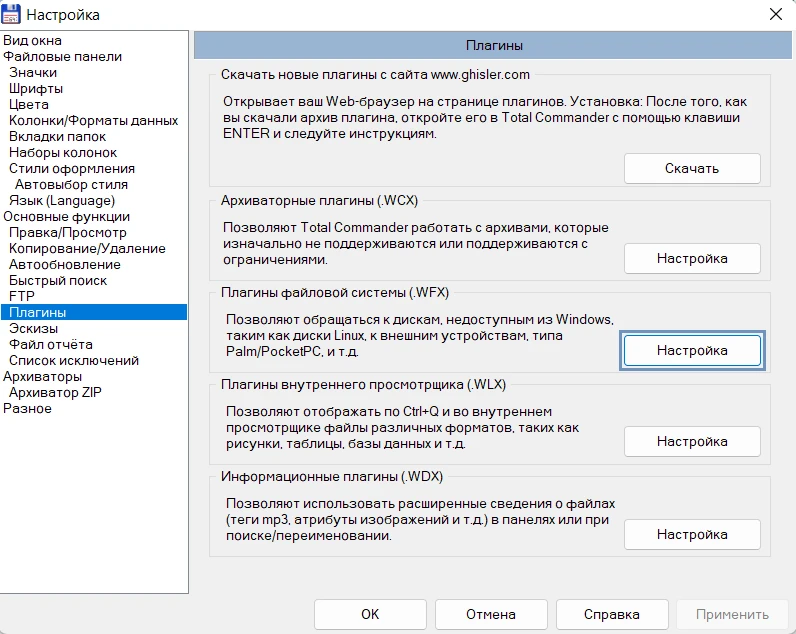Go to the Шрифты settings page
796x634 pixels.
pyautogui.click(x=36, y=89)
